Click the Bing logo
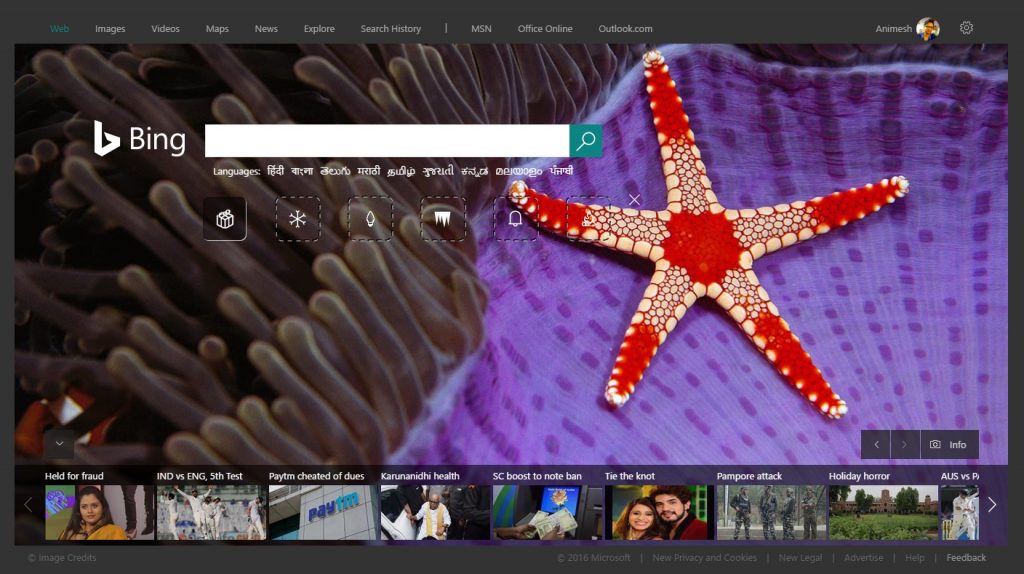Viewport: 1024px width, 574px height. 140,140
